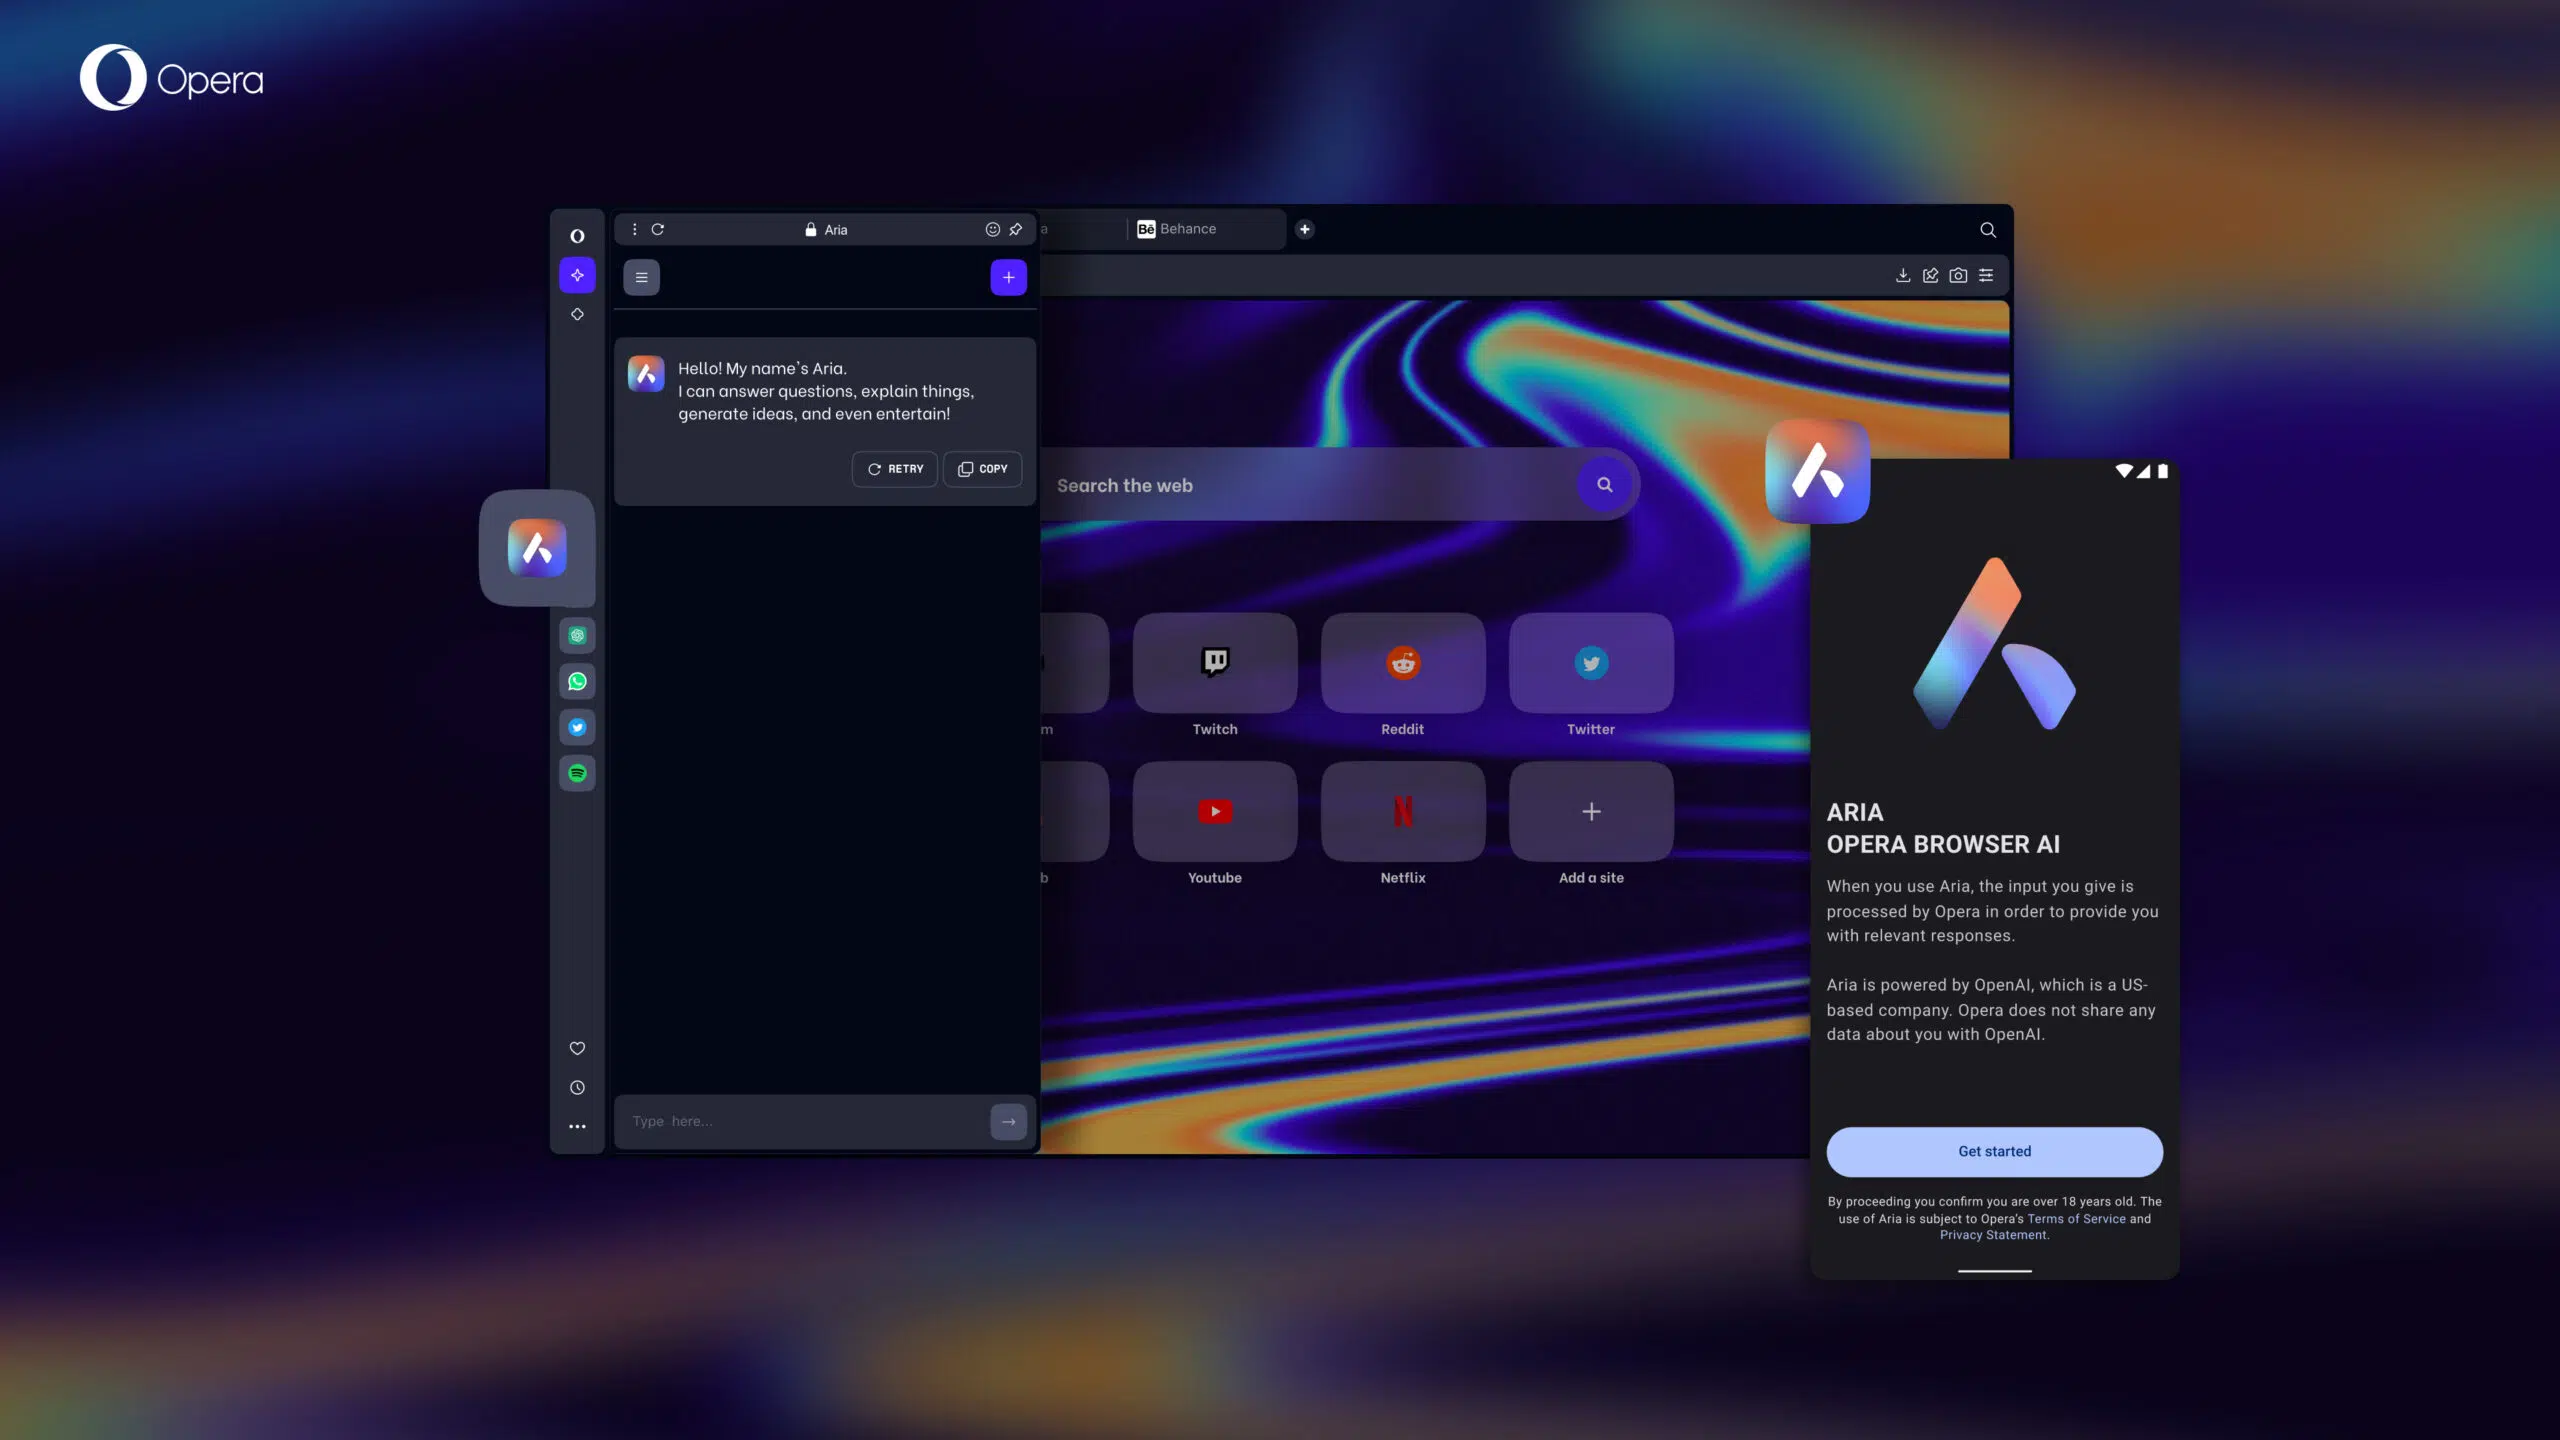Click the Aria AI assistant icon

536,547
